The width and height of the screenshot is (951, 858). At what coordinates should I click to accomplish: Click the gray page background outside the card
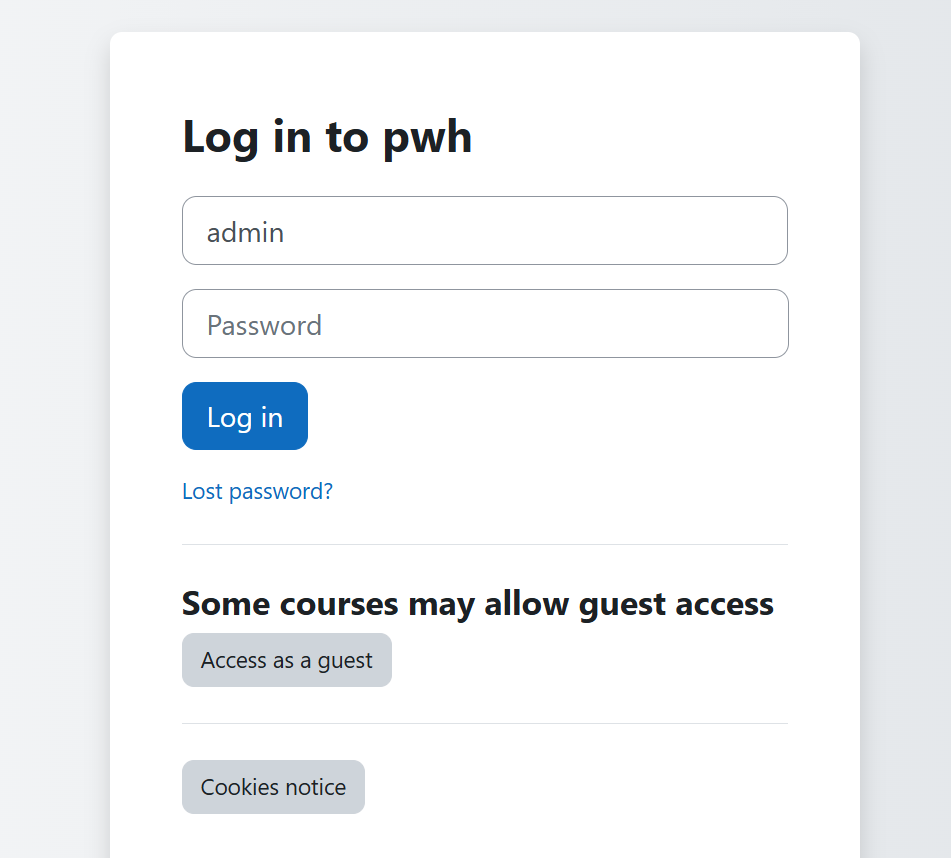(x=55, y=424)
